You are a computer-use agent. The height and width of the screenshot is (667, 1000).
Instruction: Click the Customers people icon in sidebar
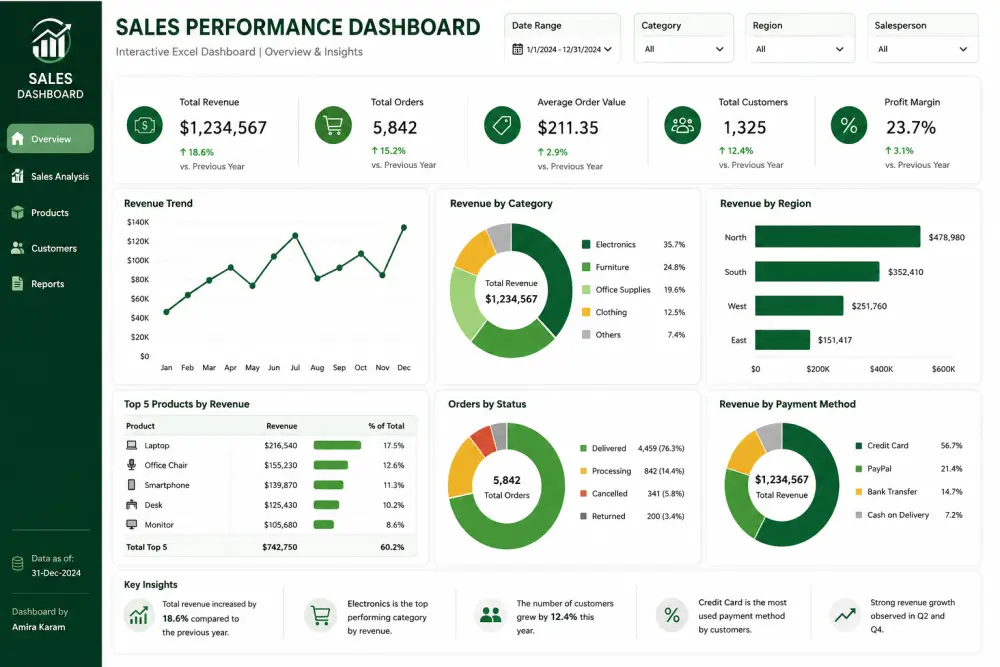tap(18, 248)
